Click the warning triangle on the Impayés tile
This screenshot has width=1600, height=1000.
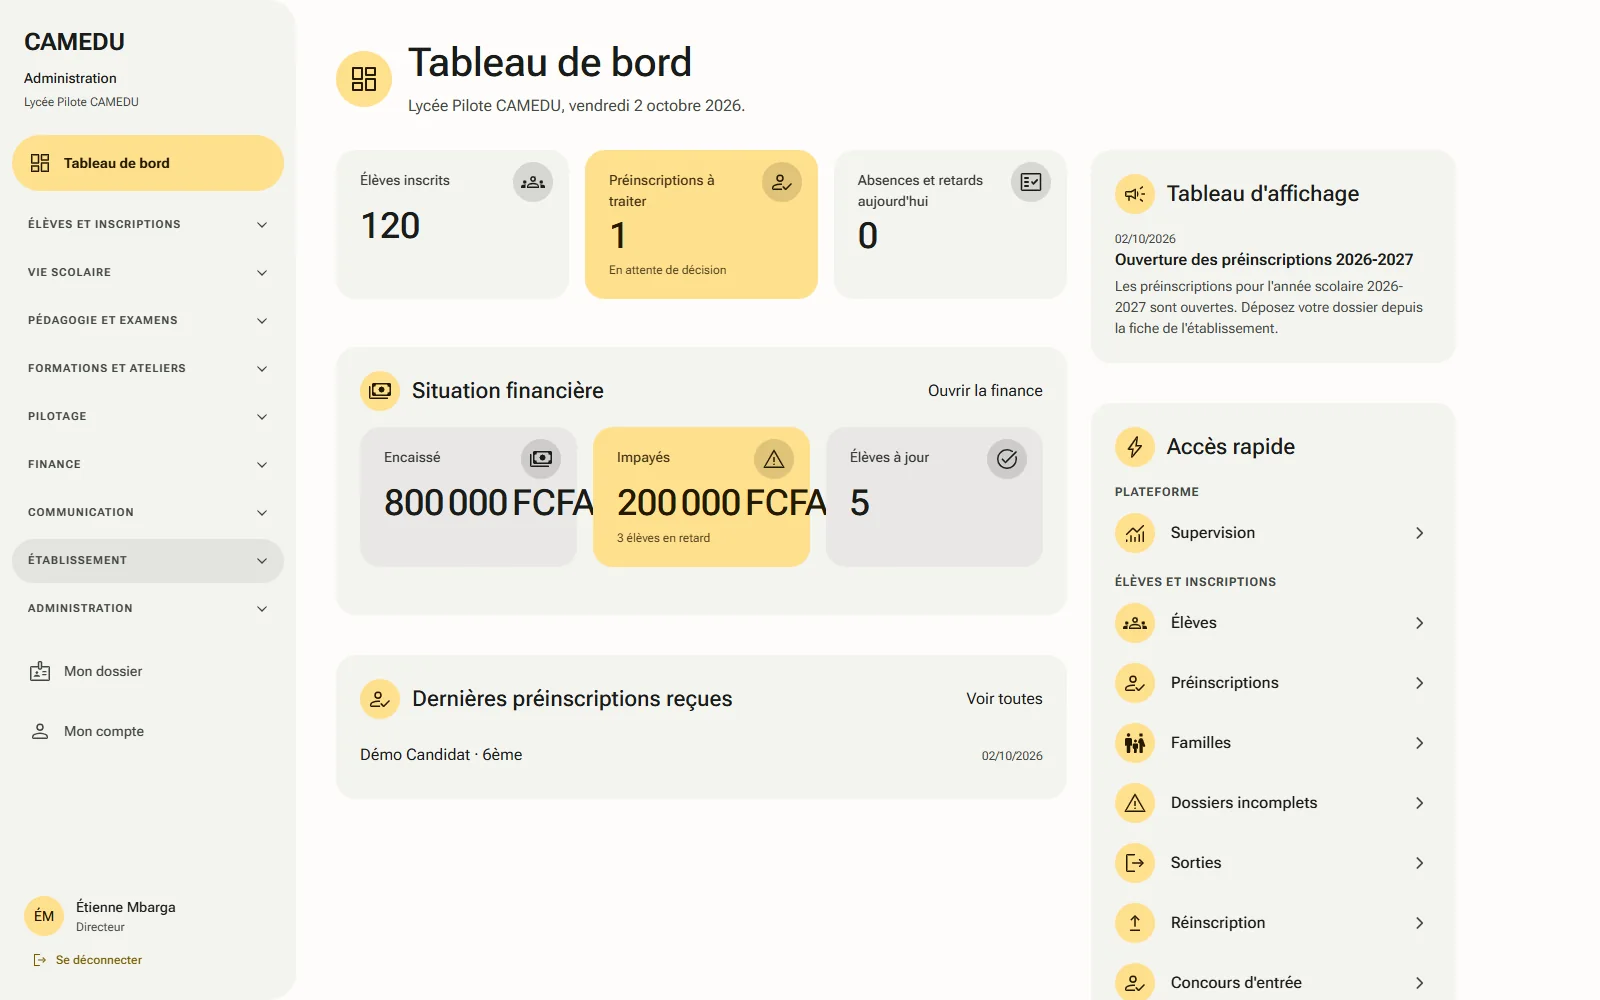pos(774,459)
